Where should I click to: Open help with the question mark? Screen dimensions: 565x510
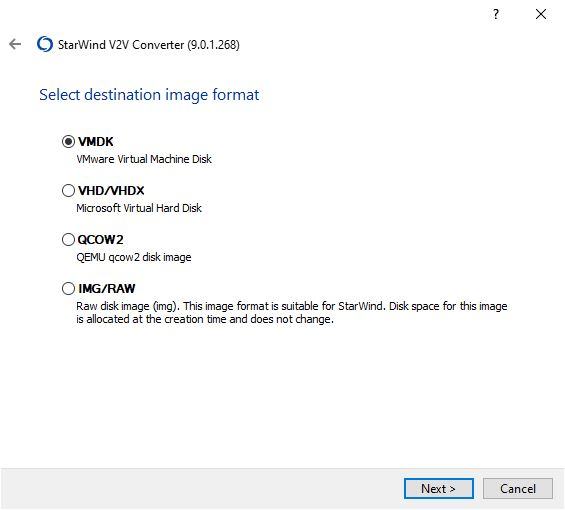(x=496, y=14)
